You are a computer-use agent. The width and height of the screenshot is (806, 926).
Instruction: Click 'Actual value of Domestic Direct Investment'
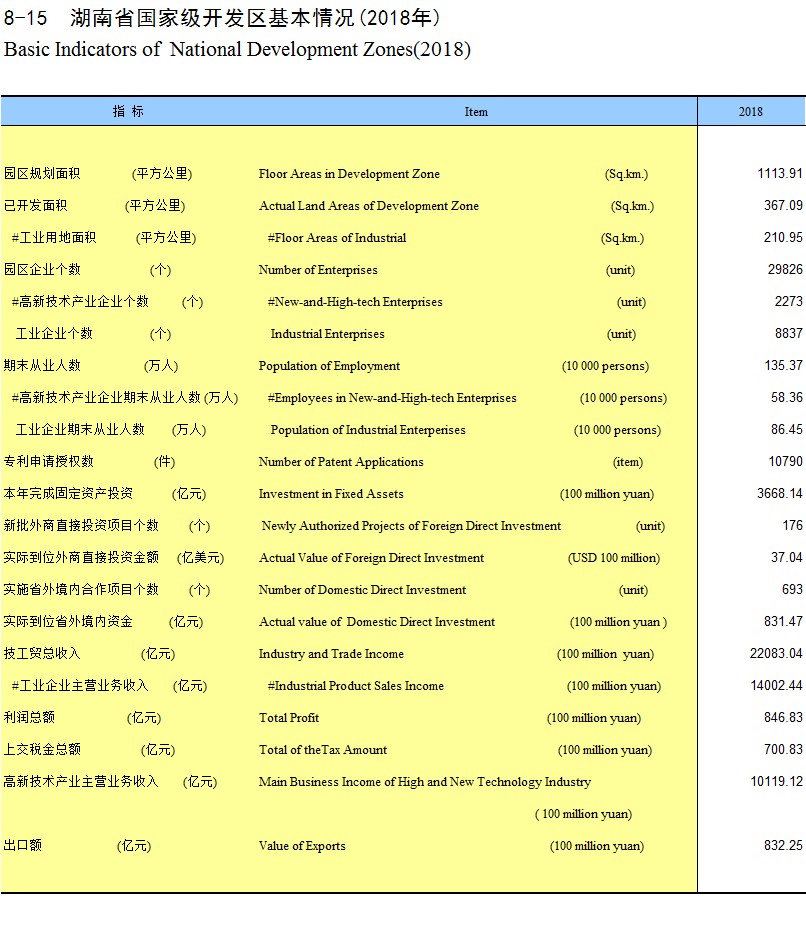coord(377,621)
